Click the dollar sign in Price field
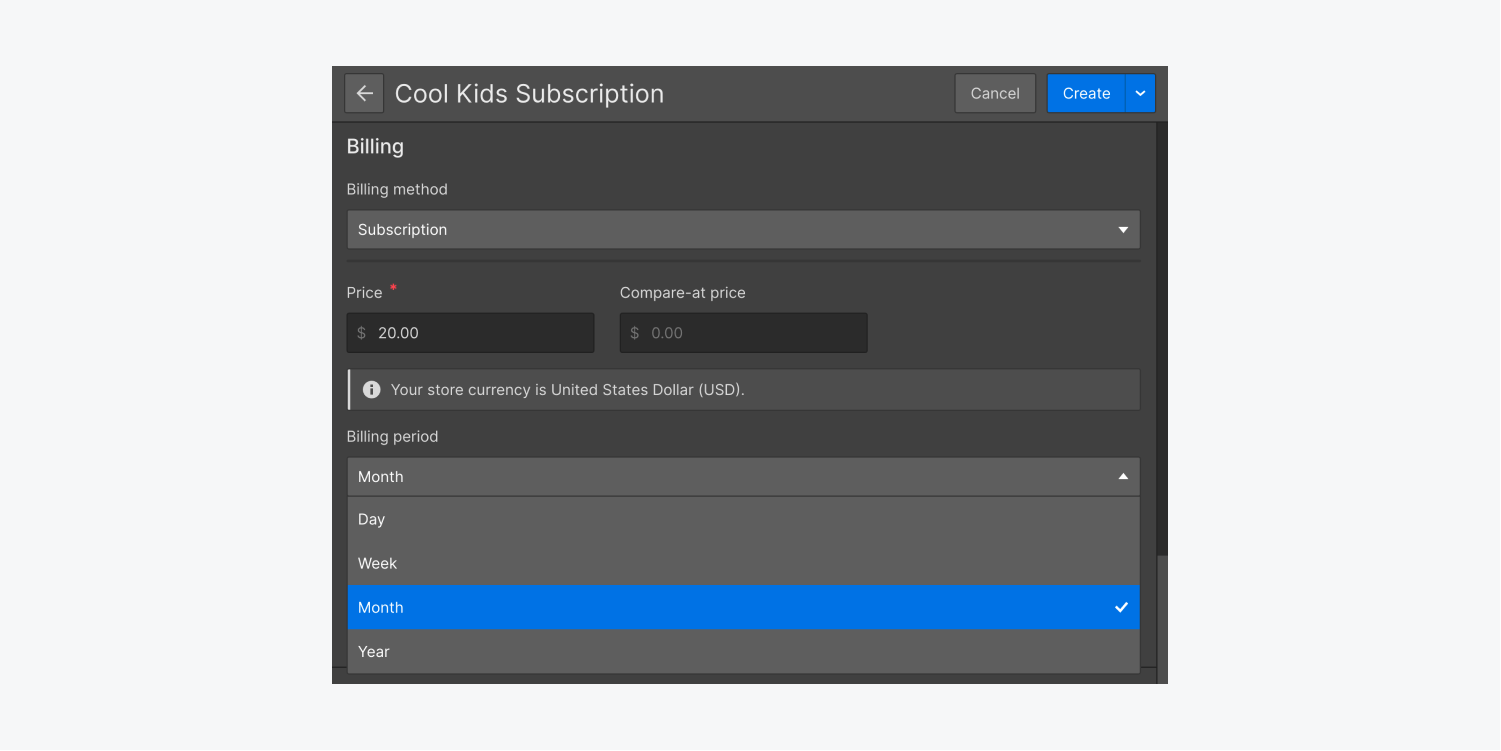1501x751 pixels. (x=362, y=333)
